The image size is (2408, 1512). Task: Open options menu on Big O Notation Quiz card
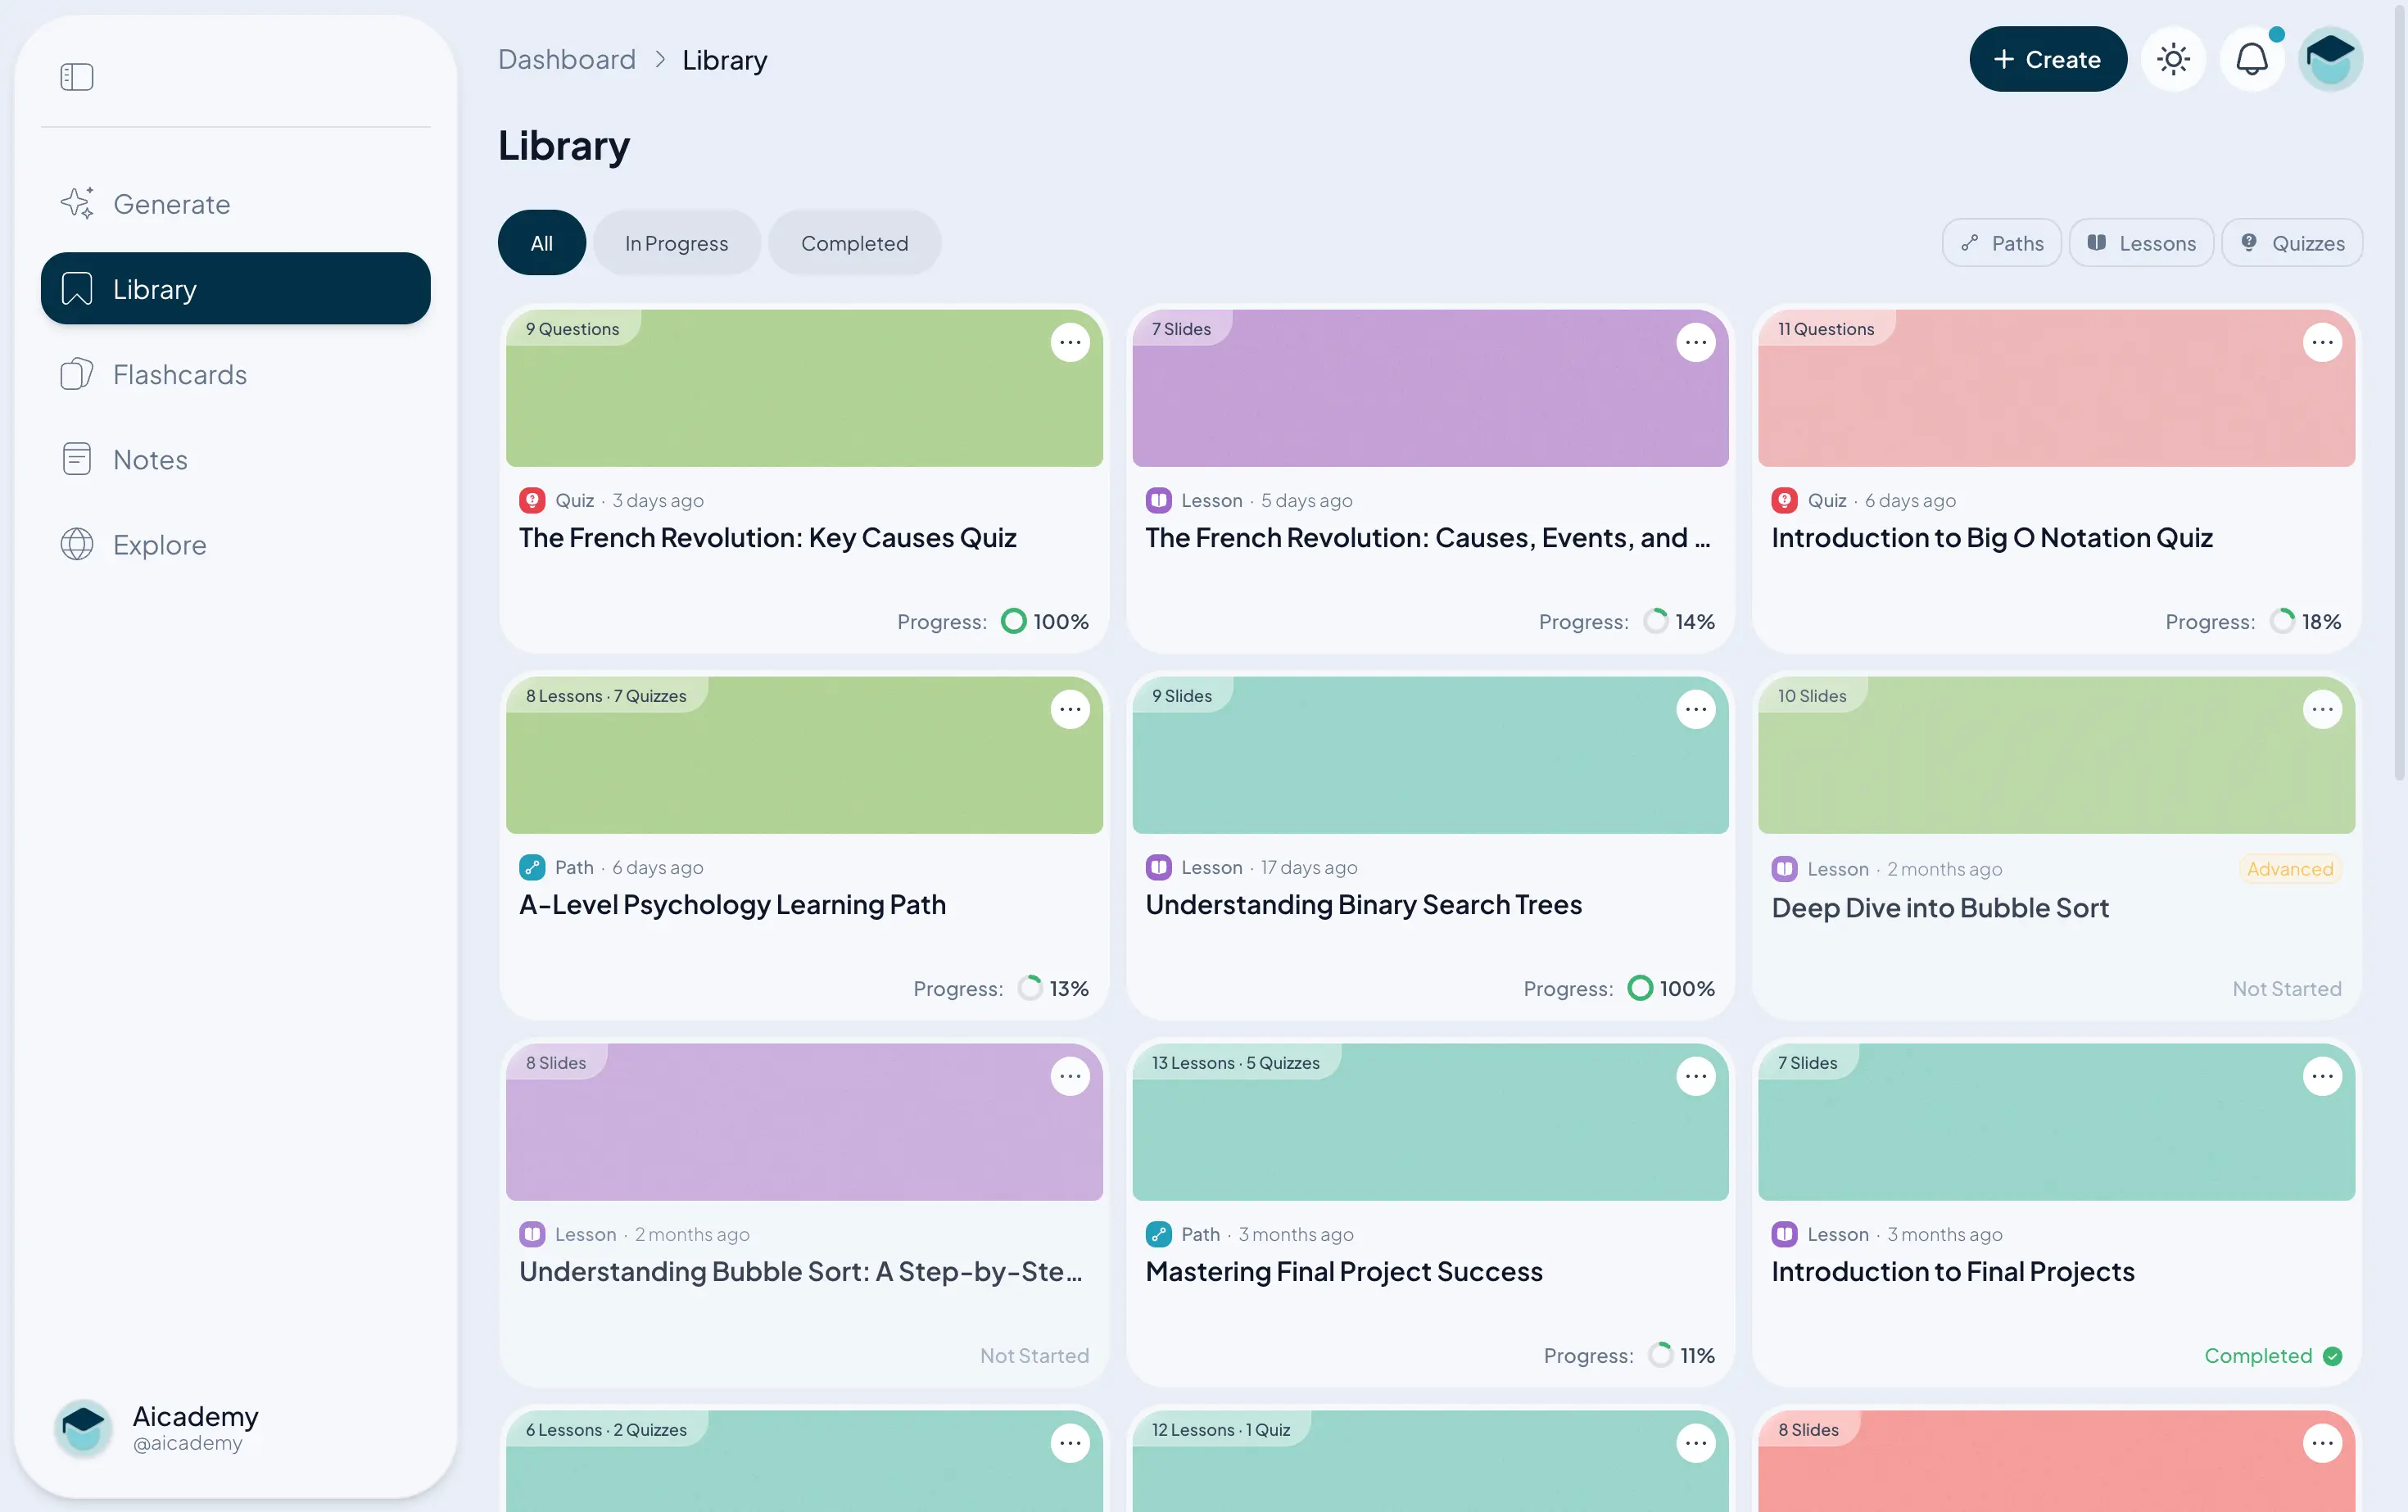click(2322, 342)
